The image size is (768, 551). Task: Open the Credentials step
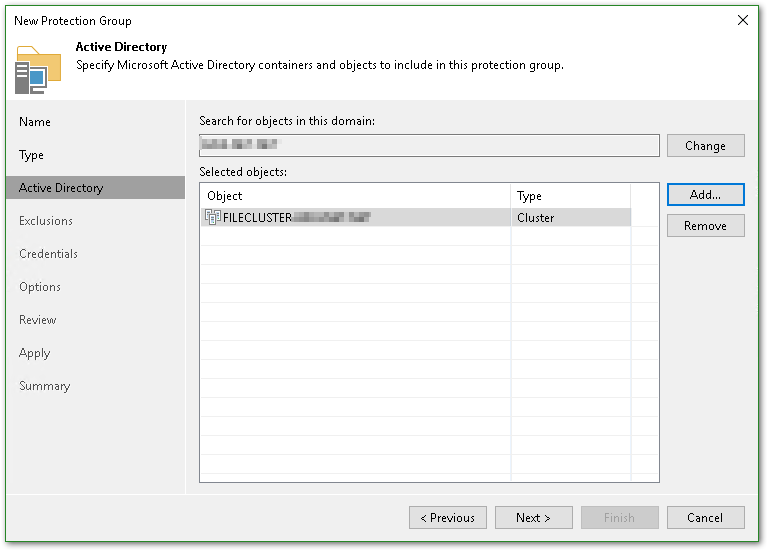point(48,254)
